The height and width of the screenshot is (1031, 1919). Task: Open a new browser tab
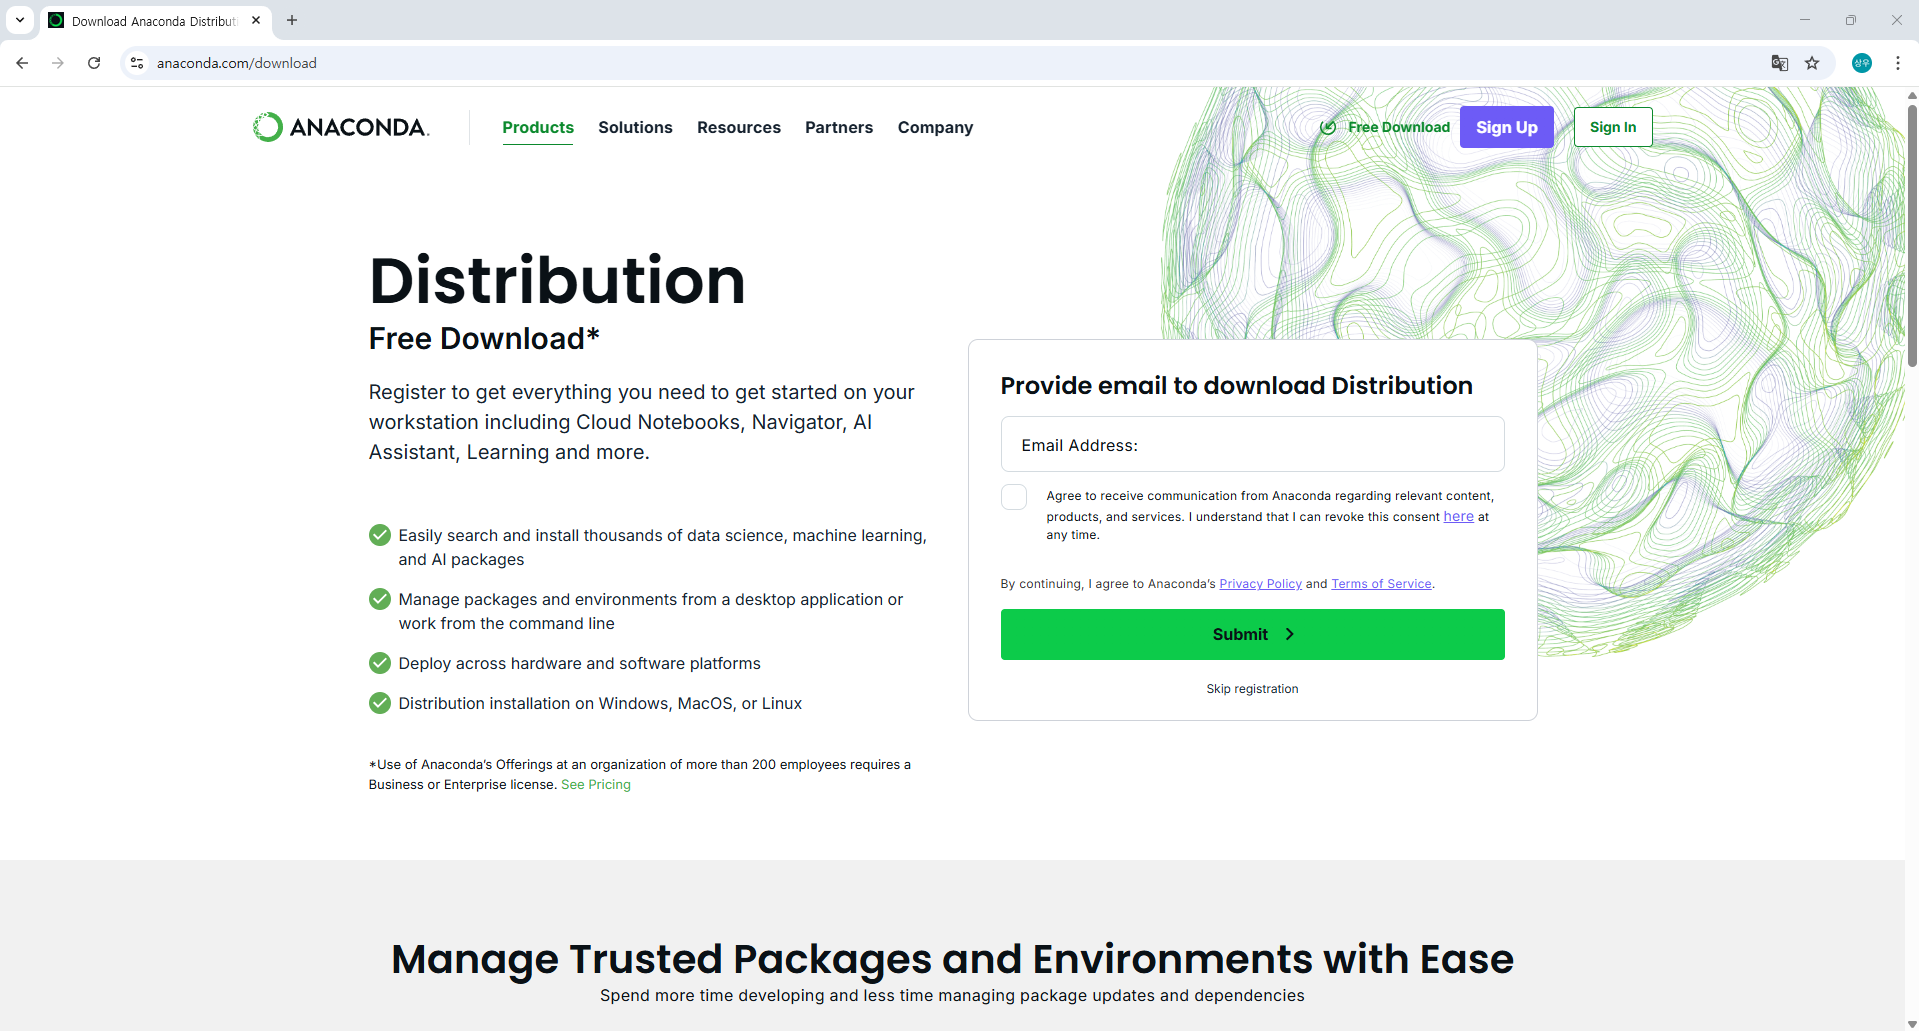[292, 20]
